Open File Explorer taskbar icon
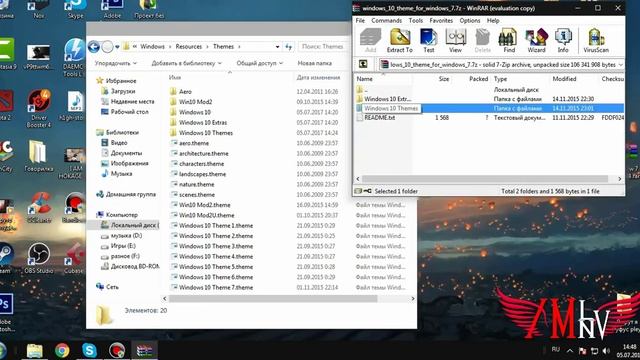 35,350
